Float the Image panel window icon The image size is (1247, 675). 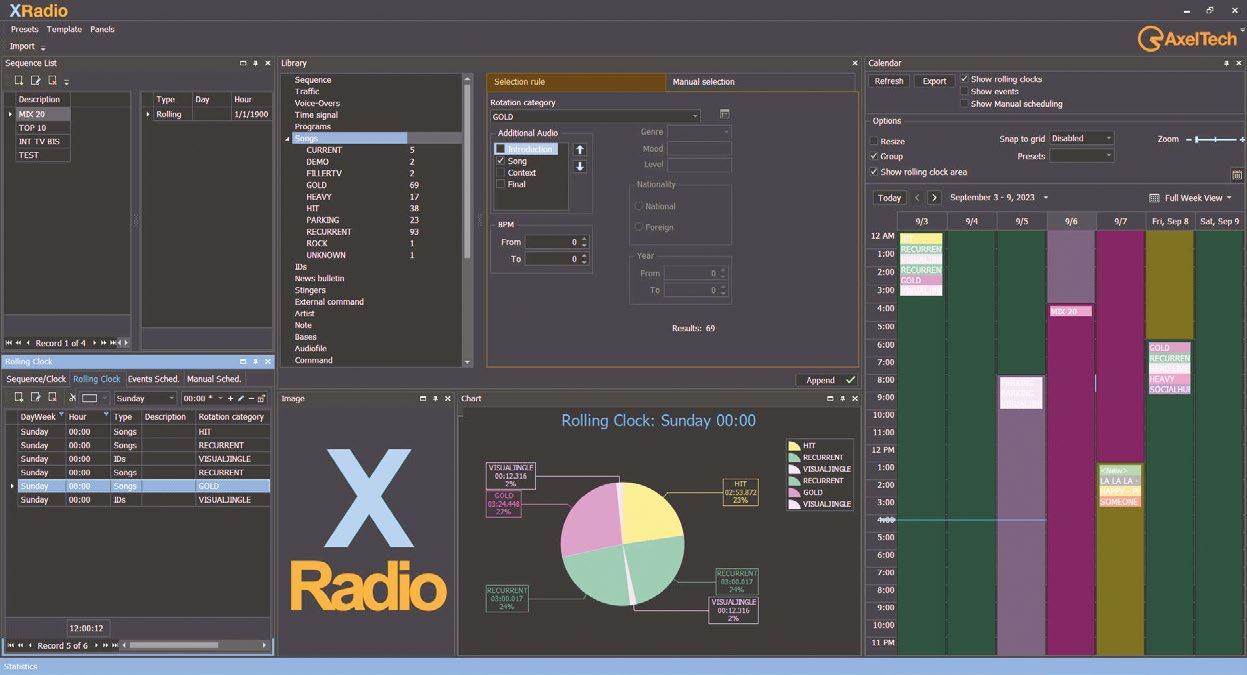(x=422, y=398)
